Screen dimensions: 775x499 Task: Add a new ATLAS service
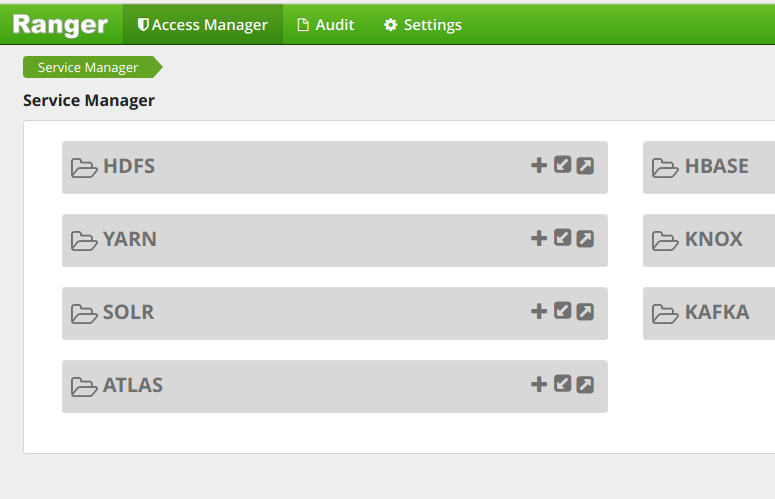coord(539,384)
